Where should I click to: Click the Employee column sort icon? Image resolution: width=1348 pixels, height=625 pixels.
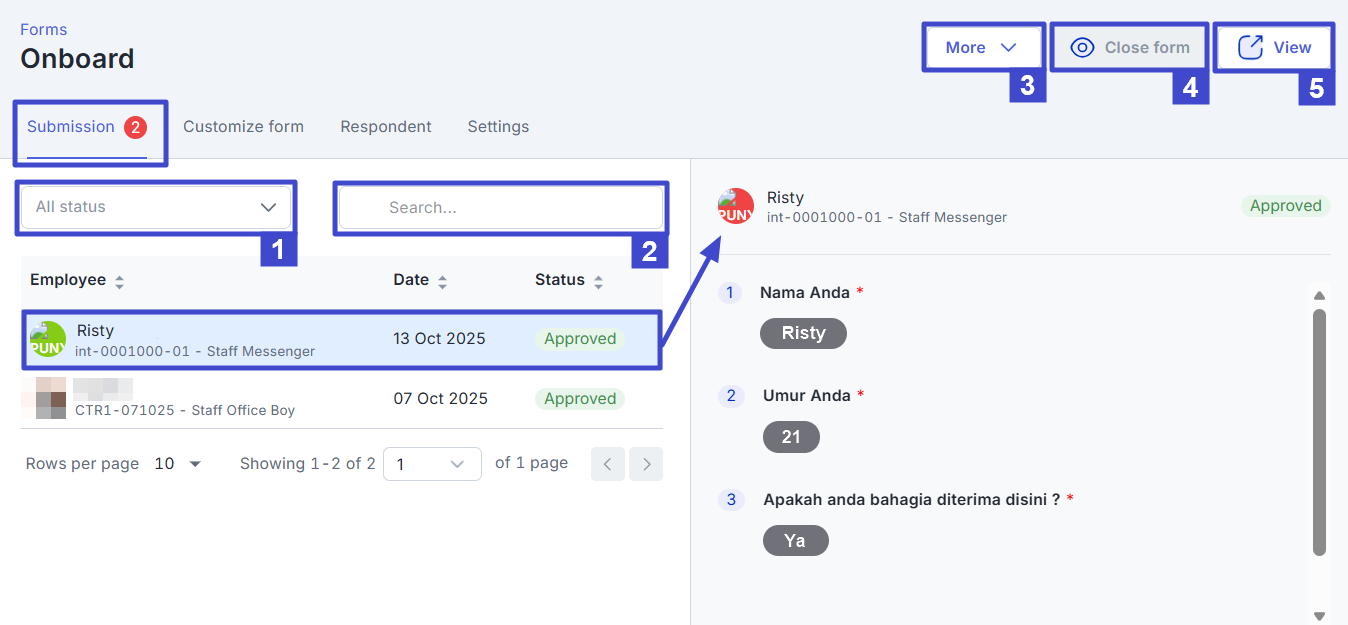click(x=120, y=282)
